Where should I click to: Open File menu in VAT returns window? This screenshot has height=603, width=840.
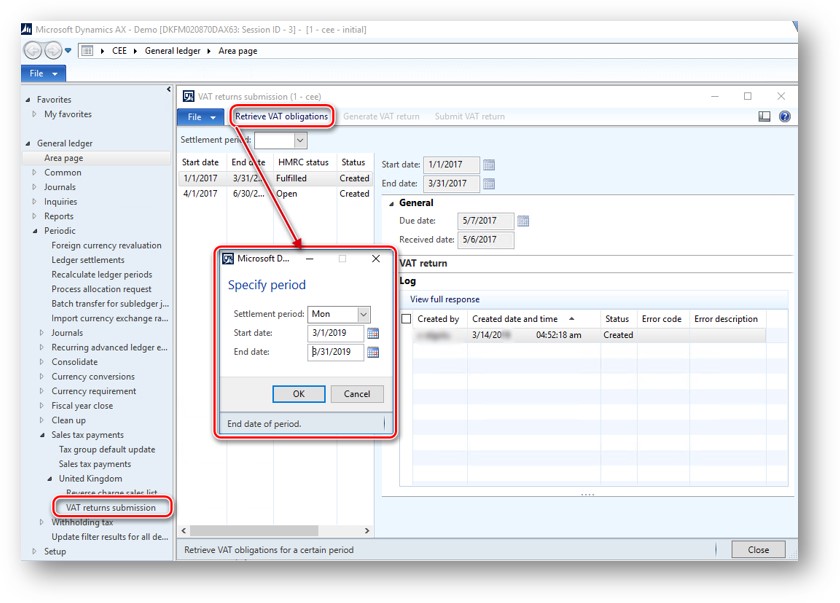pos(201,117)
